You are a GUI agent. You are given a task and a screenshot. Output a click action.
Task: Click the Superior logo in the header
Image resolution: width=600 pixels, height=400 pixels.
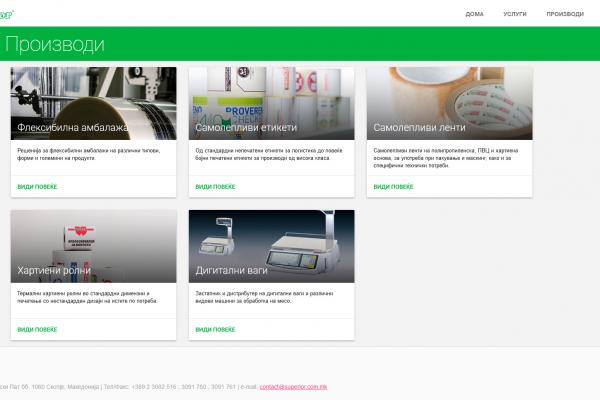8,13
